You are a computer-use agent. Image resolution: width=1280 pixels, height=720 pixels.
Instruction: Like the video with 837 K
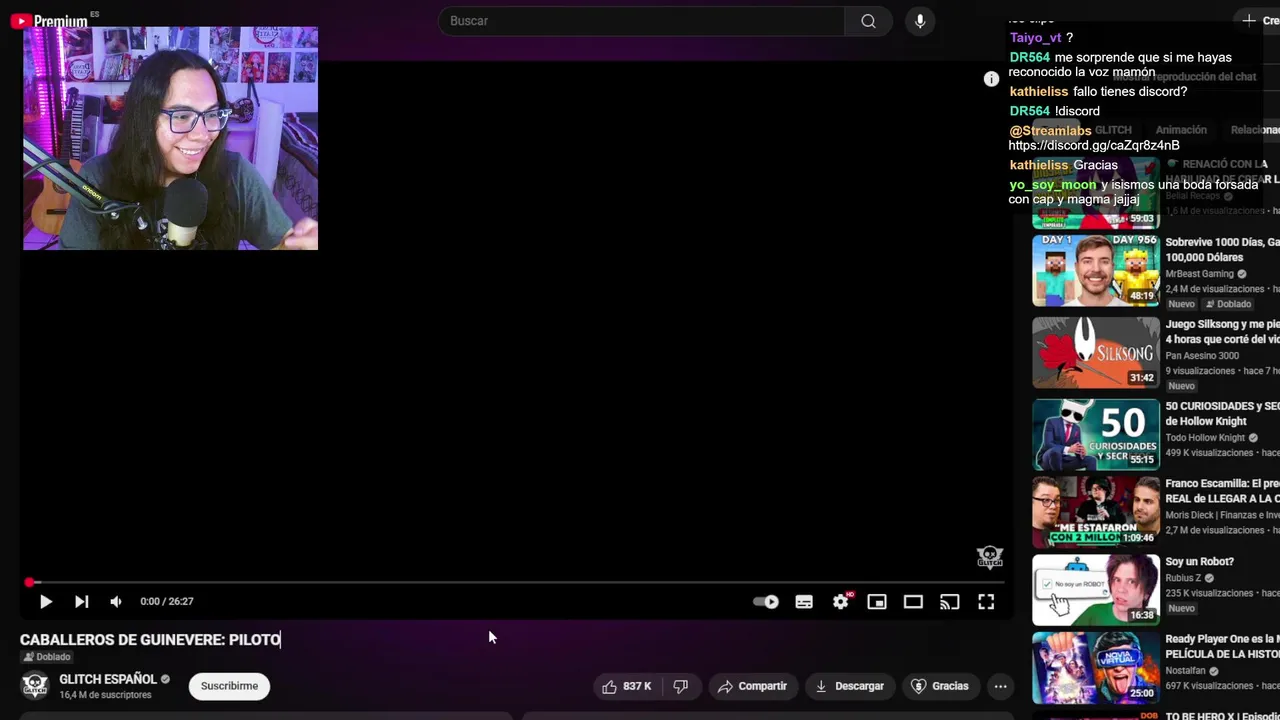pyautogui.click(x=627, y=686)
